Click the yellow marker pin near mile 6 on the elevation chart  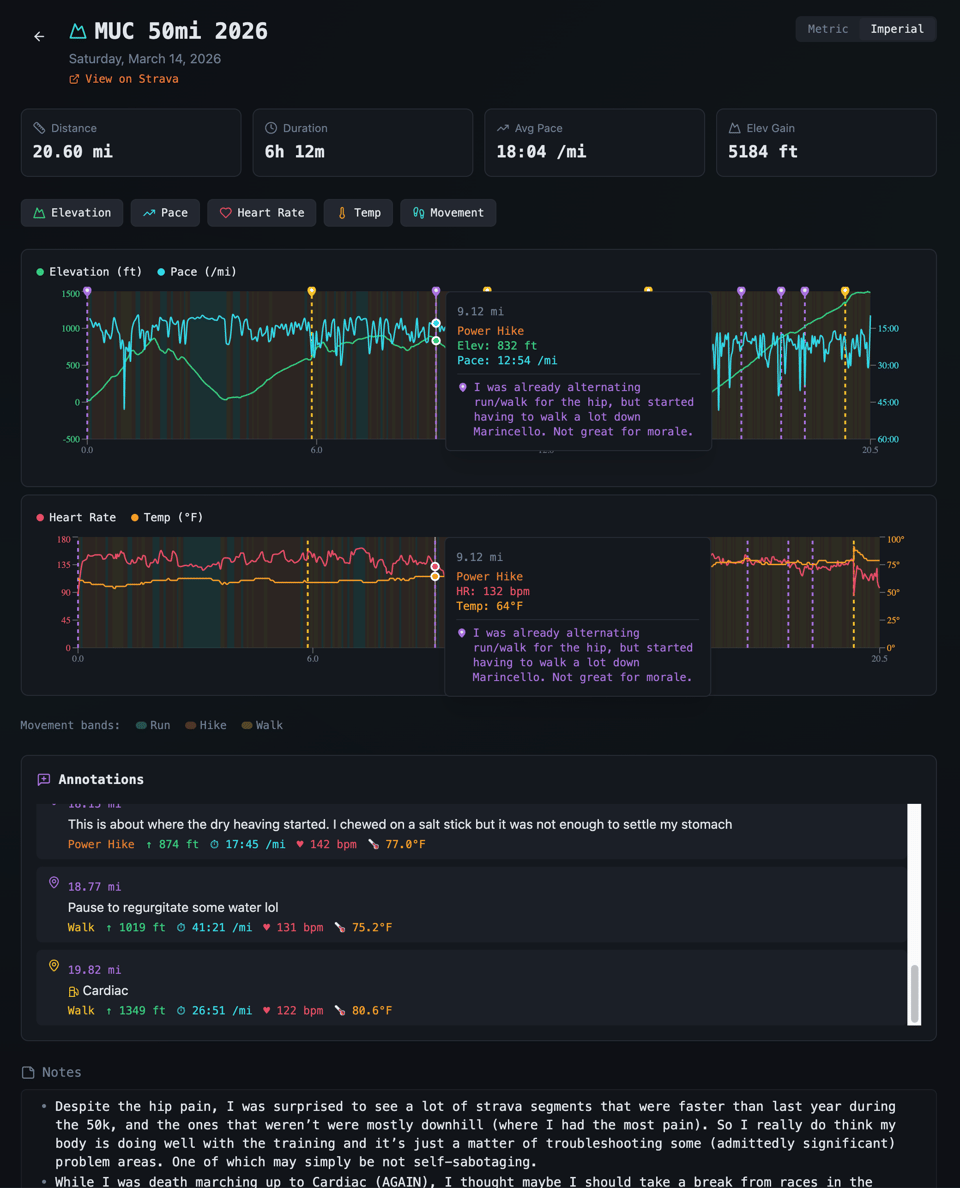pos(311,291)
